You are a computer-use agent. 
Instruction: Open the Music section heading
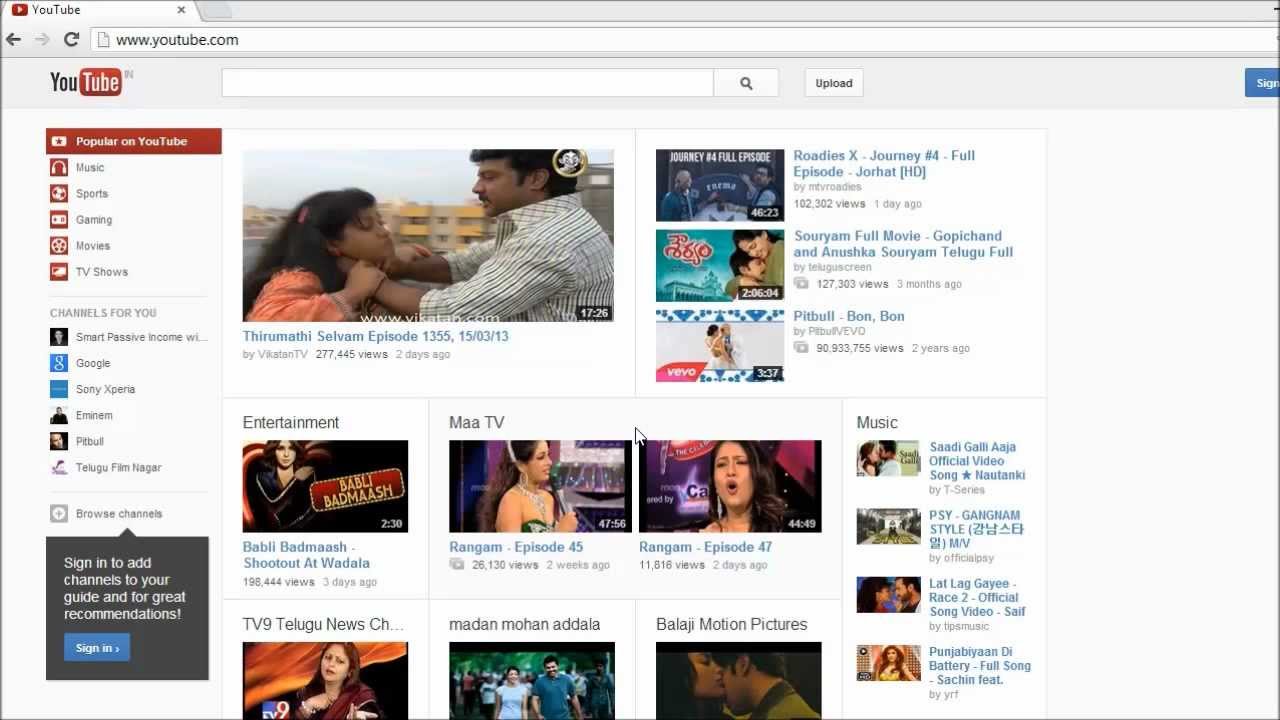(877, 423)
